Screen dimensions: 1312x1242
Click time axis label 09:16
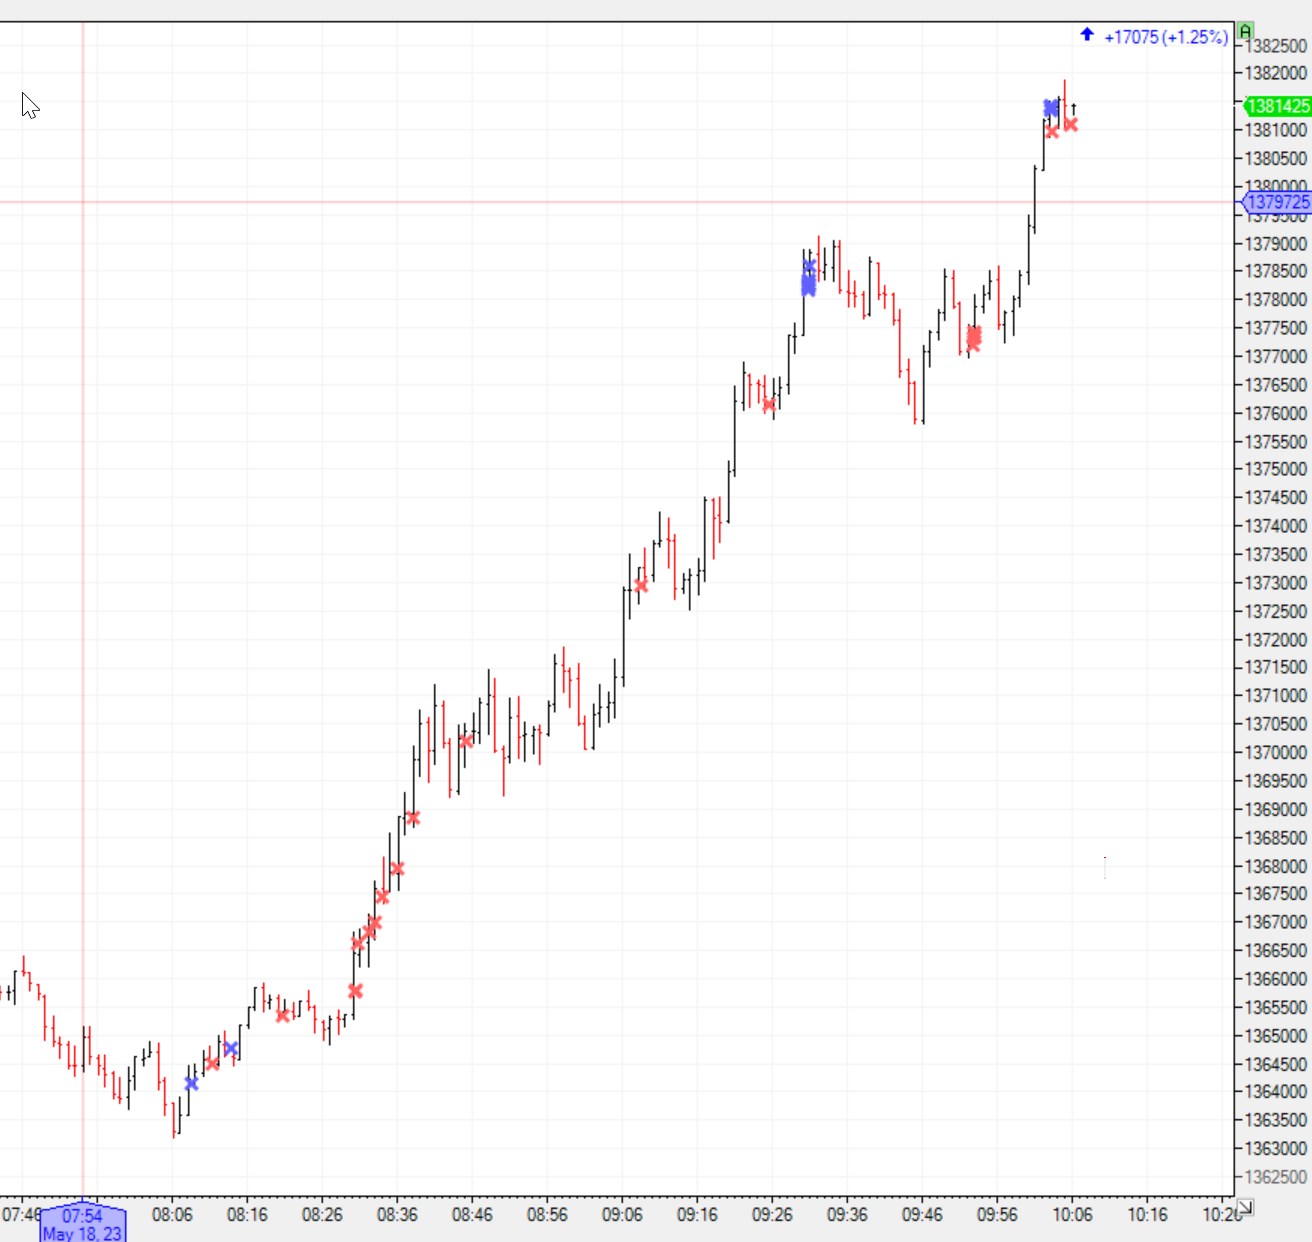697,1215
